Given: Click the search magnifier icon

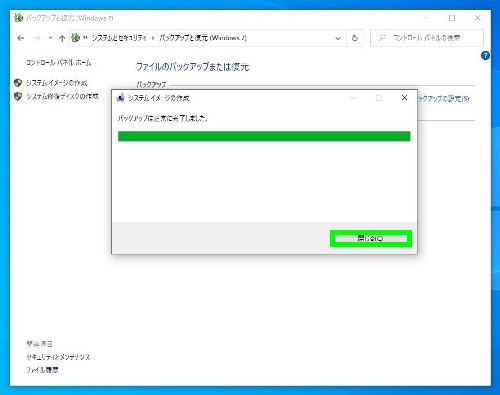Looking at the screenshot, I should 382,38.
